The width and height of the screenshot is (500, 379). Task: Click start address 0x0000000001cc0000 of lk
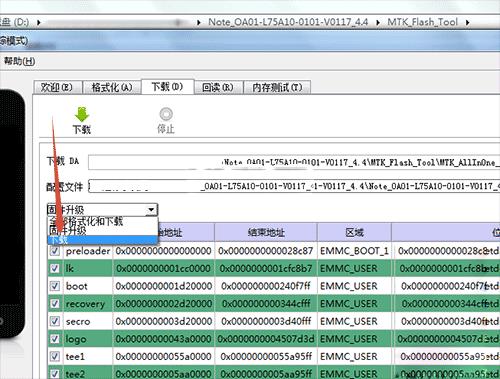coord(164,268)
